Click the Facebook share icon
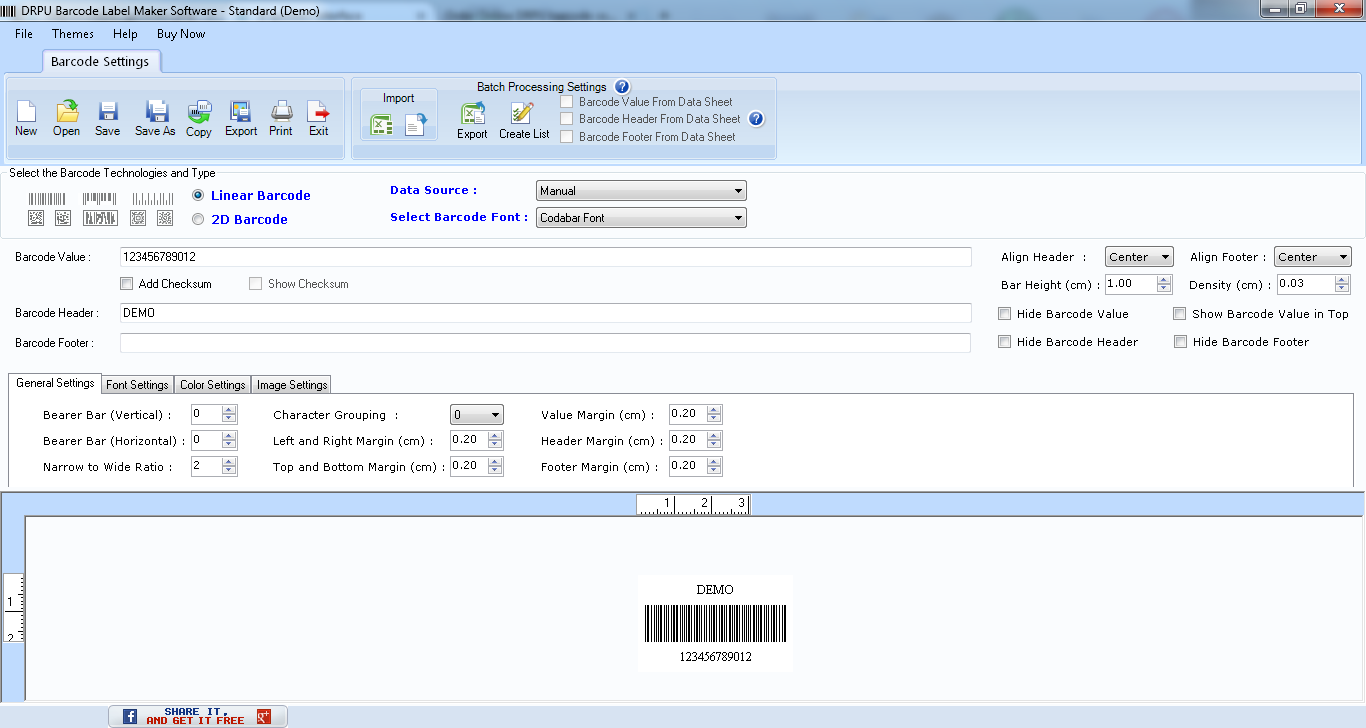 [130, 716]
